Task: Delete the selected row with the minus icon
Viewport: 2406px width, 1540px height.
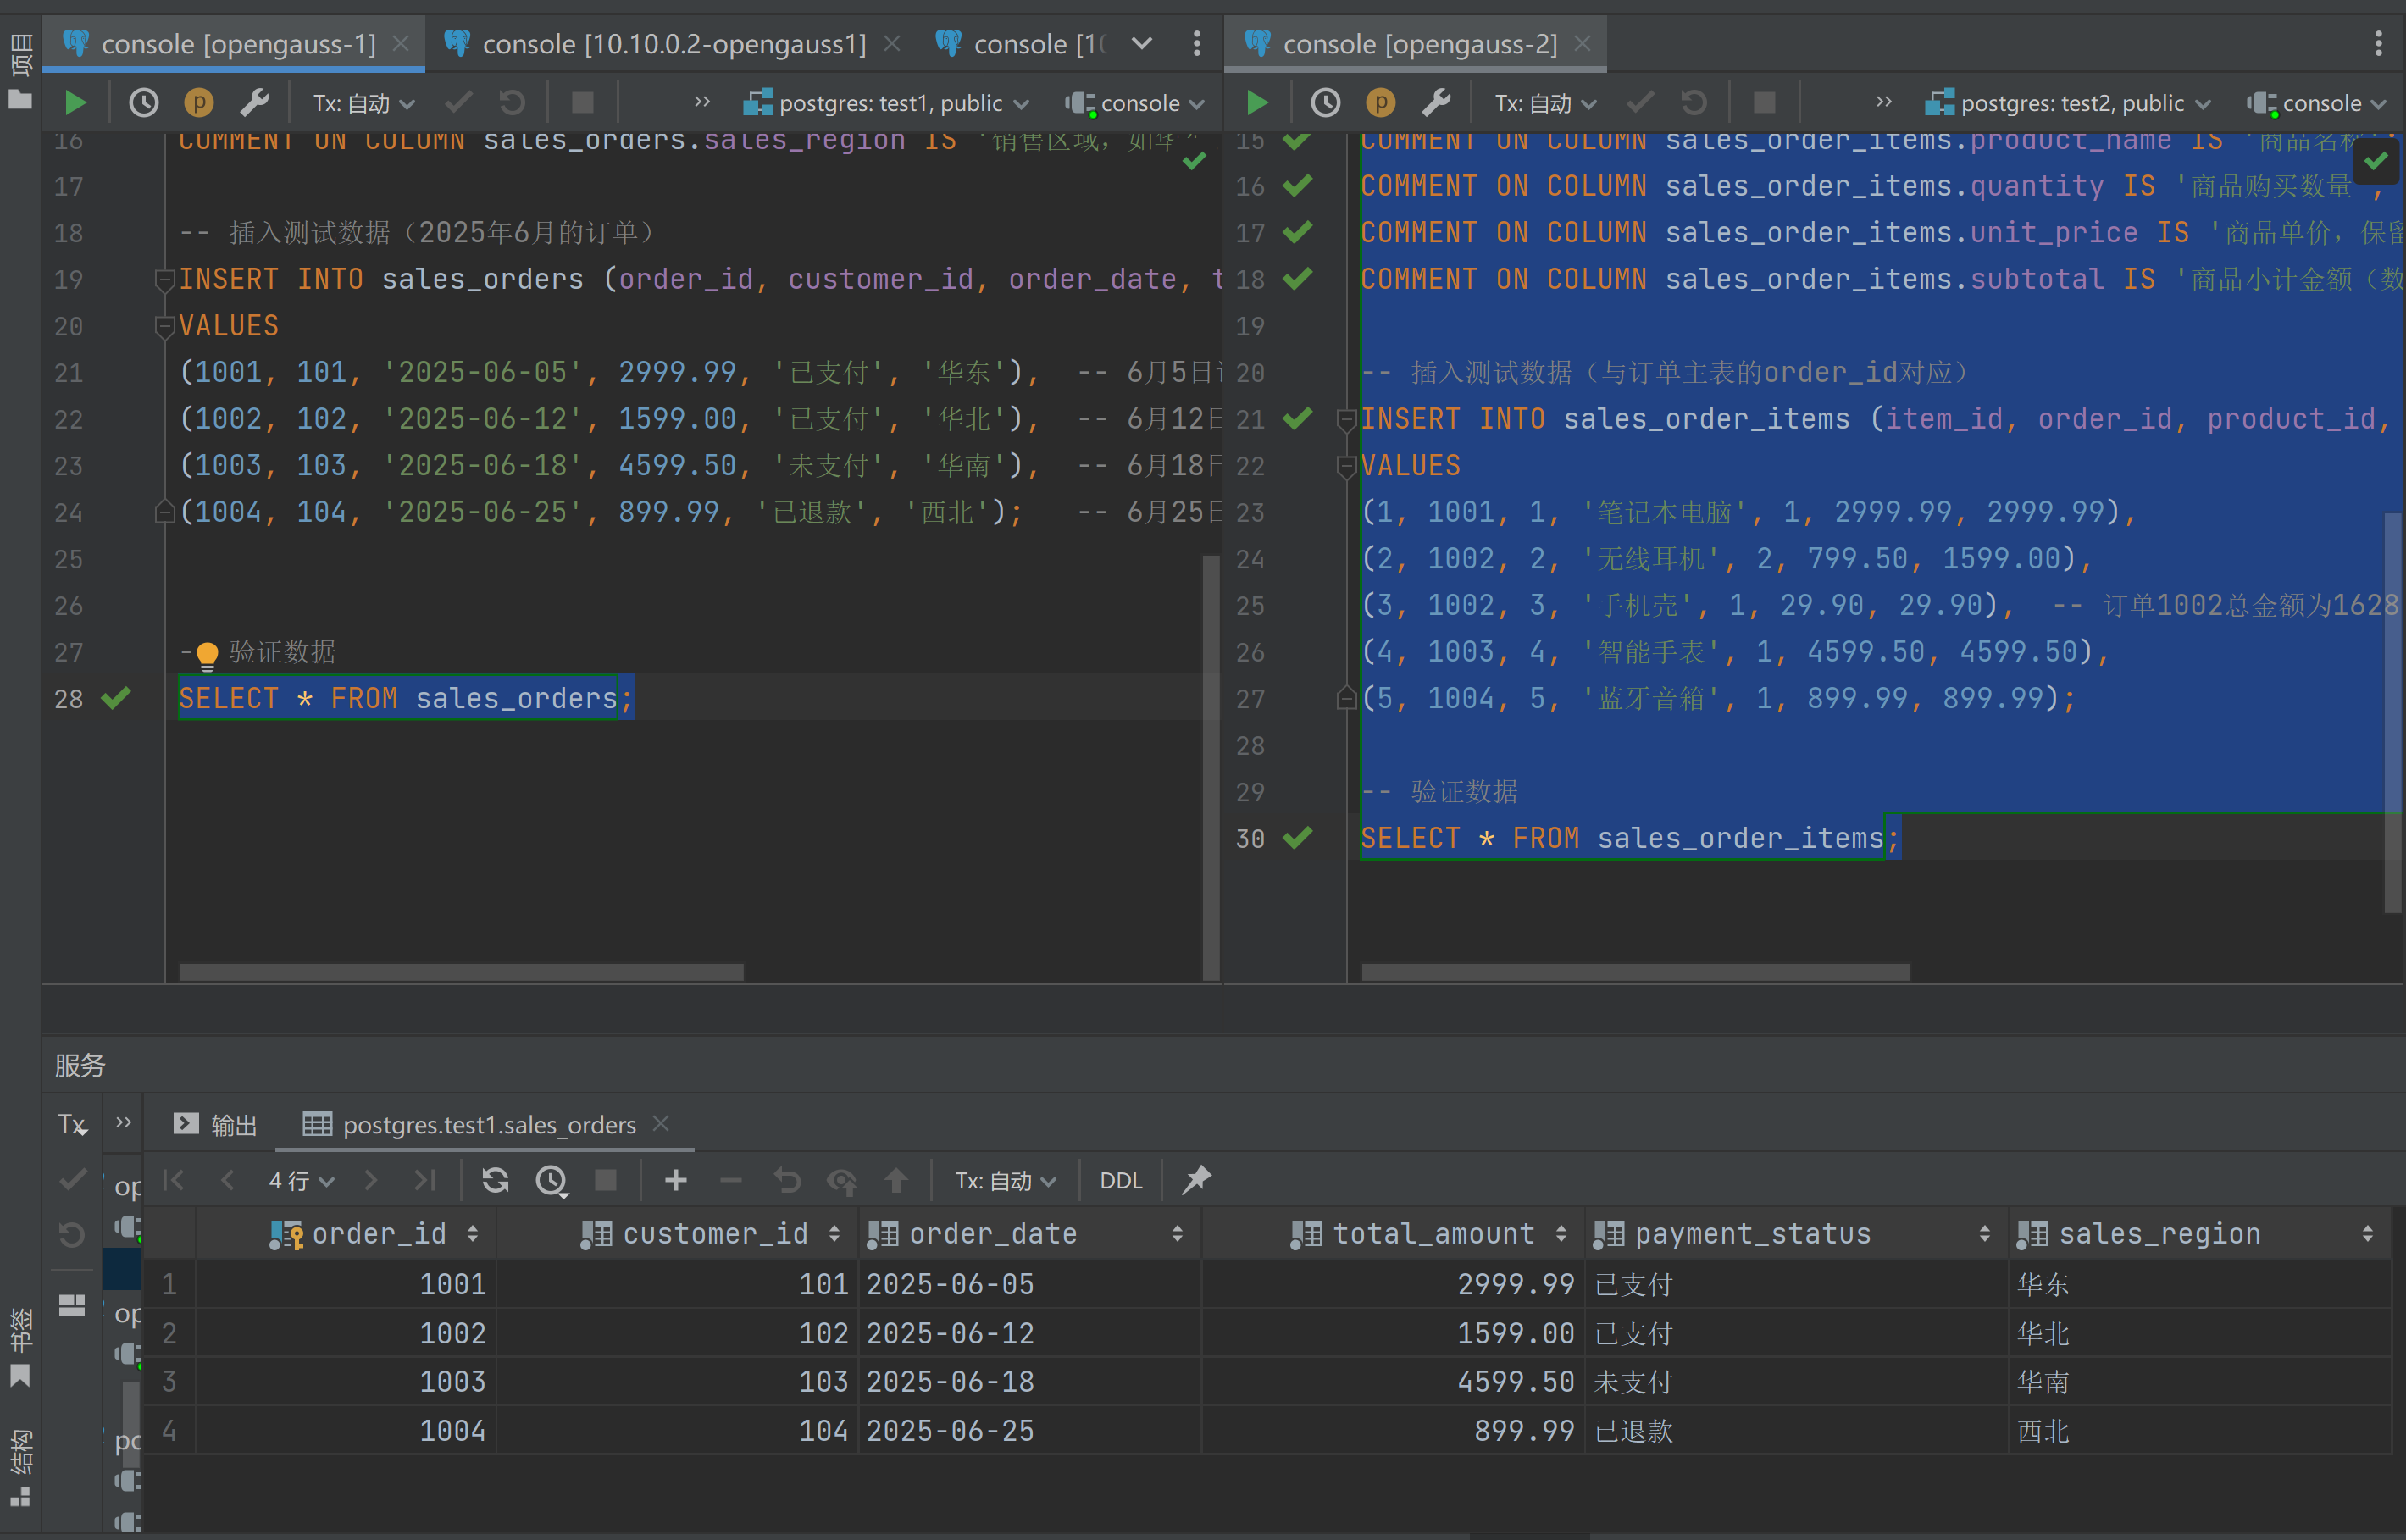Action: 731,1180
